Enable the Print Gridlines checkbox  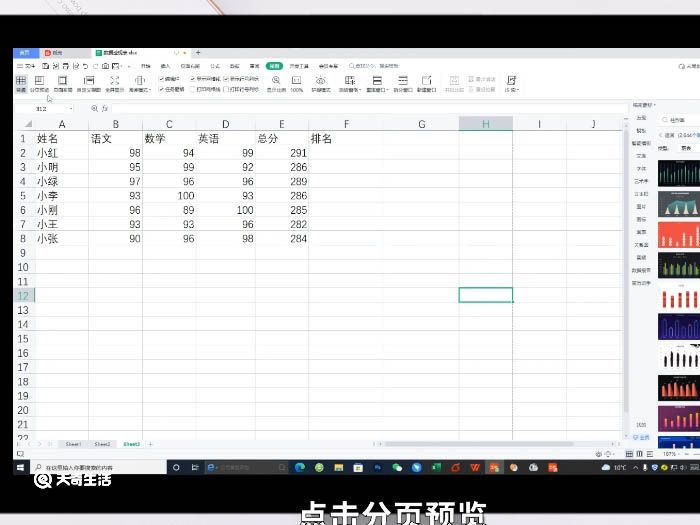pyautogui.click(x=205, y=89)
